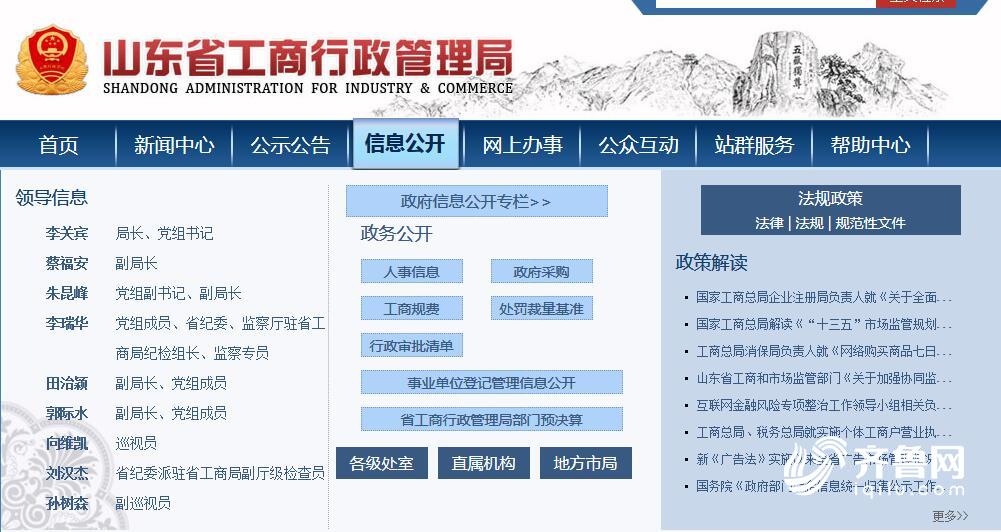Open 网上办事 in the navigation bar
The width and height of the screenshot is (1001, 532).
point(522,145)
